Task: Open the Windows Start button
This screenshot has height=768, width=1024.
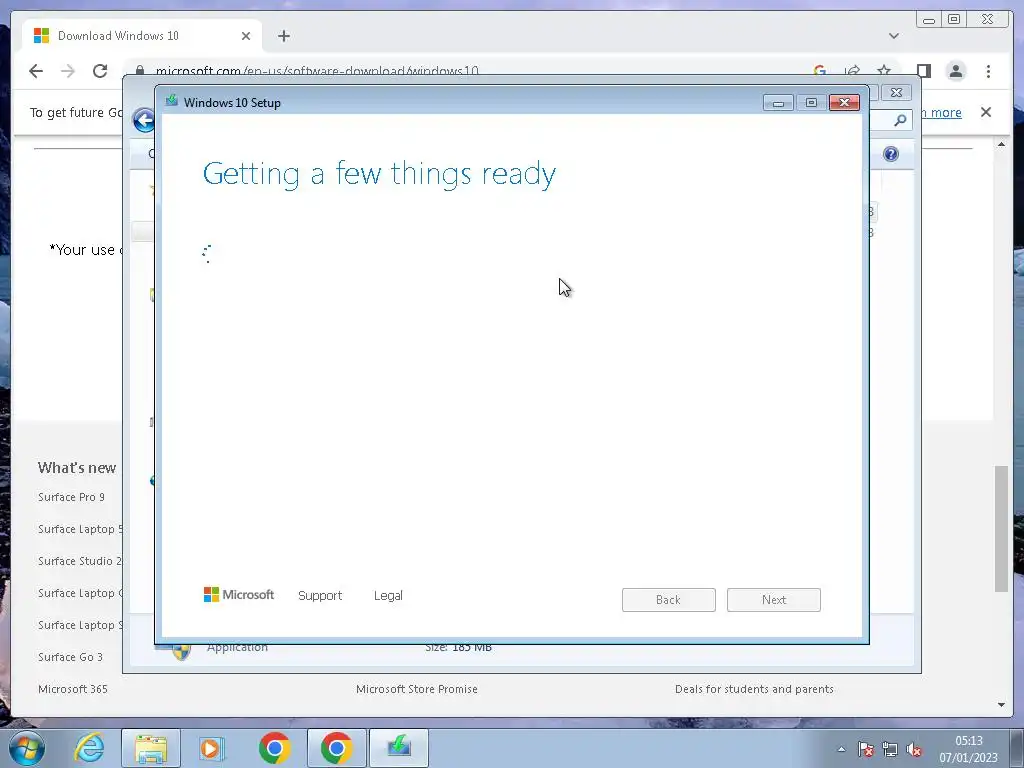Action: click(27, 748)
